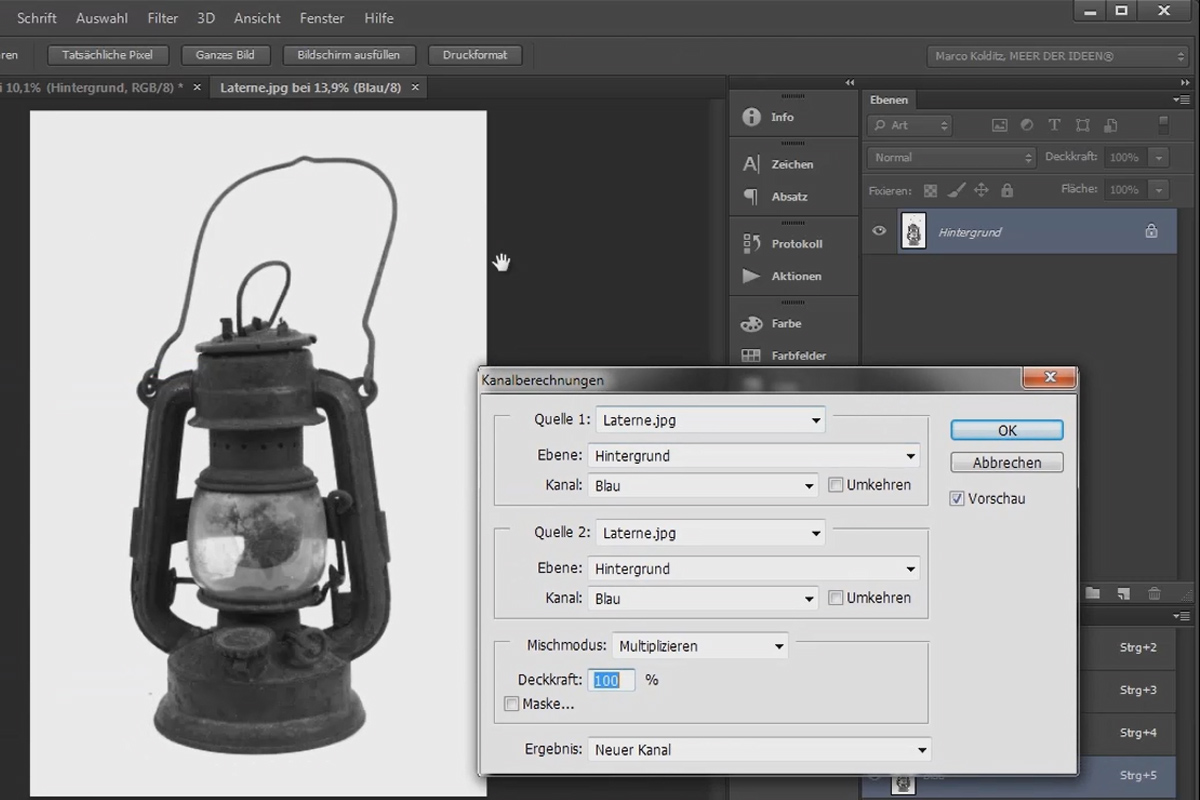
Task: Confirm the Kanalberechnungen dialog with OK
Action: point(1007,430)
